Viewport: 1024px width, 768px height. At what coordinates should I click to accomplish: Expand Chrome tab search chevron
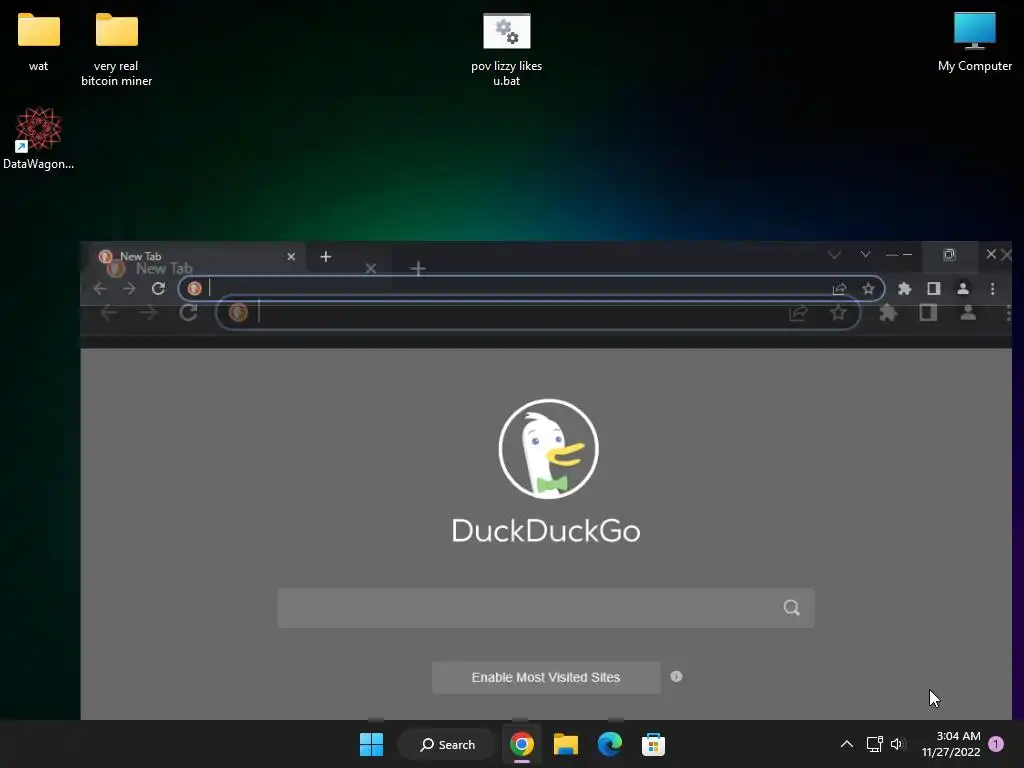coord(865,254)
